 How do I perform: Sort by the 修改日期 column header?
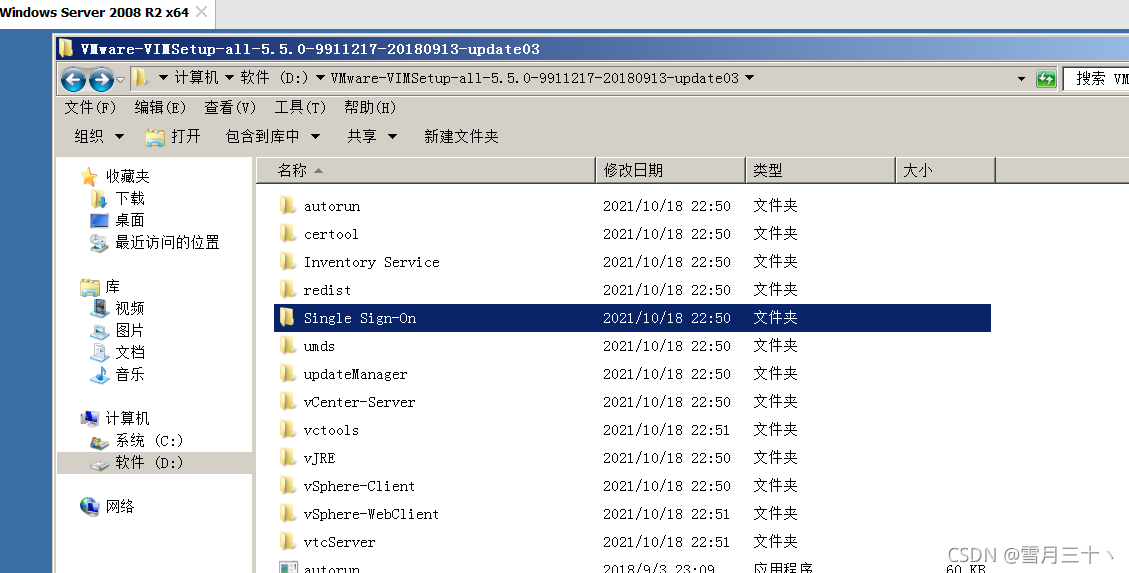pos(671,171)
